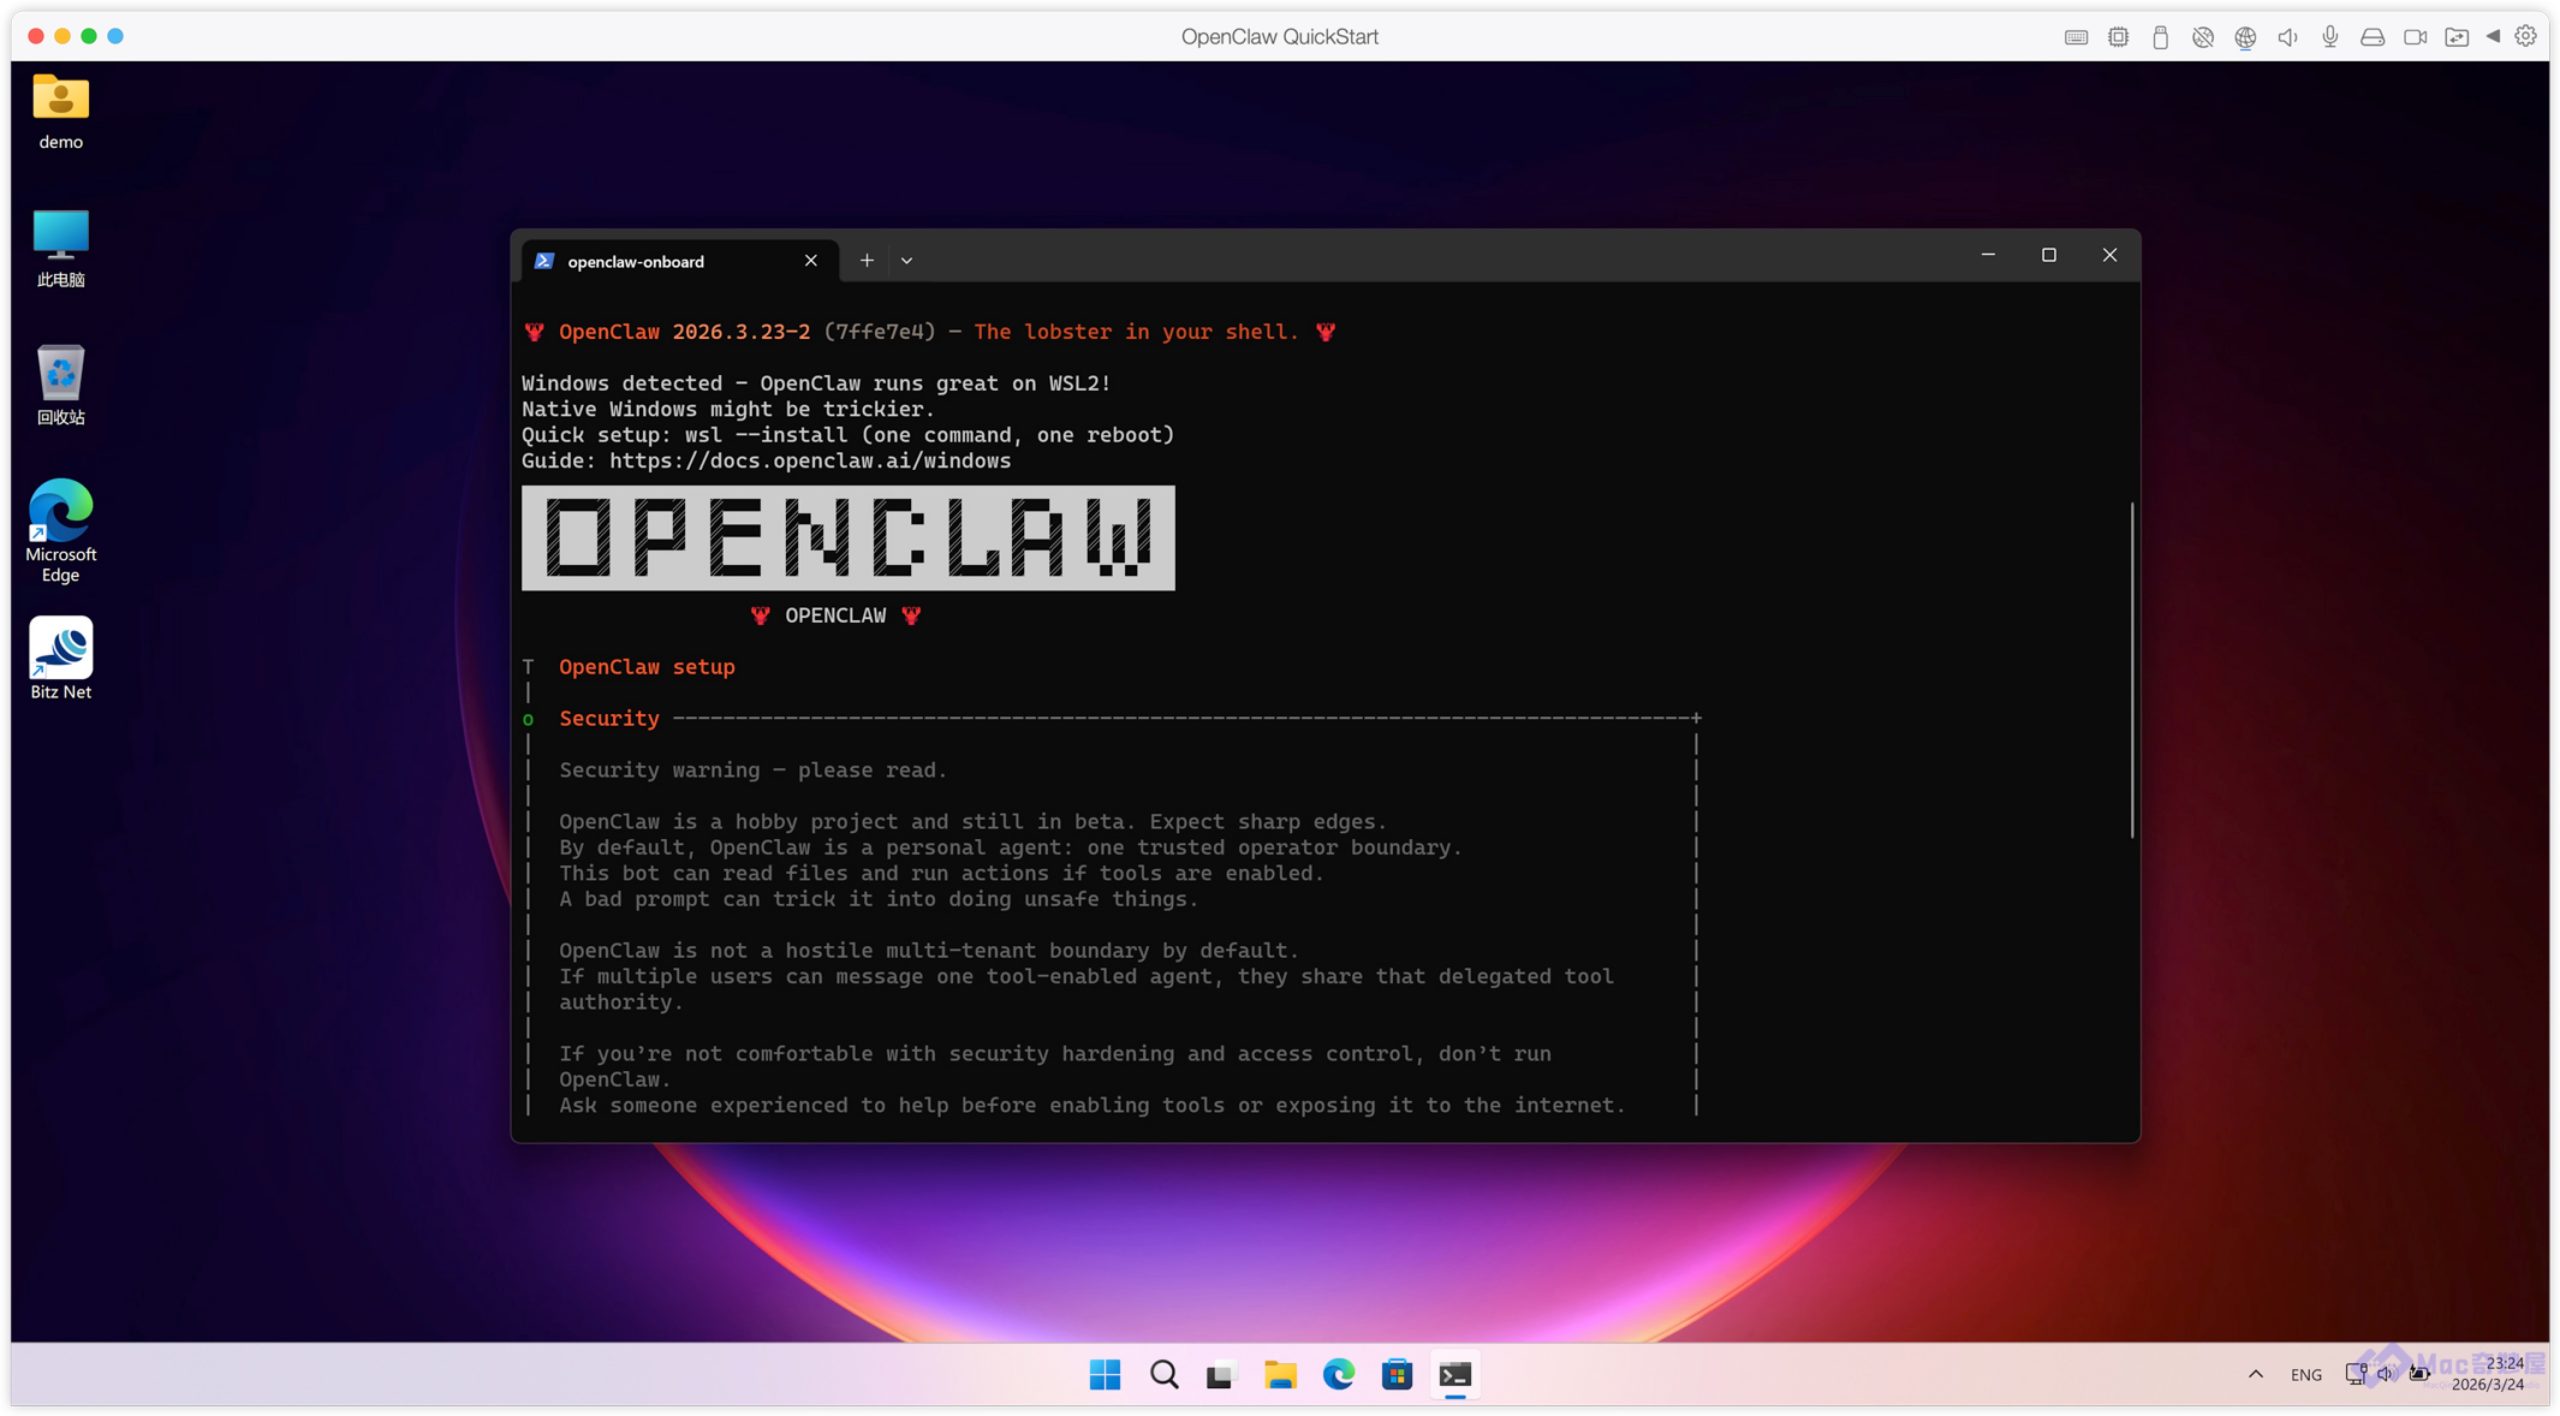Open the hard disk drive icon

(2372, 37)
